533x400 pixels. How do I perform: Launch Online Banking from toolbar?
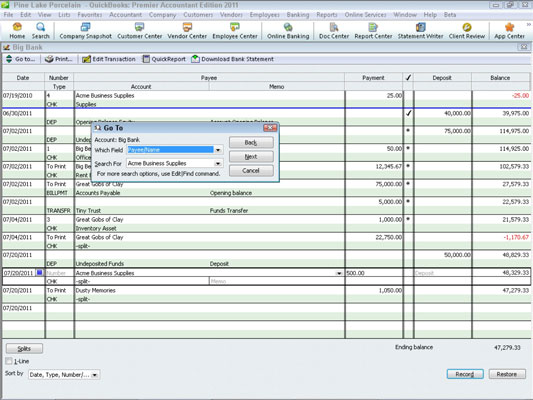point(288,31)
